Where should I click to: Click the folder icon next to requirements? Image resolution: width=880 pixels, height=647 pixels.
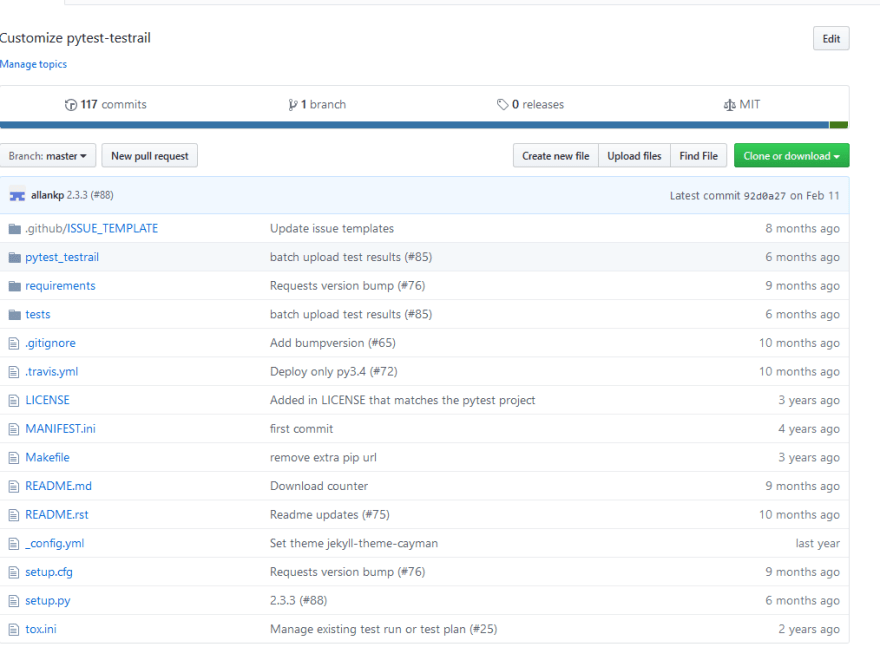[x=15, y=286]
